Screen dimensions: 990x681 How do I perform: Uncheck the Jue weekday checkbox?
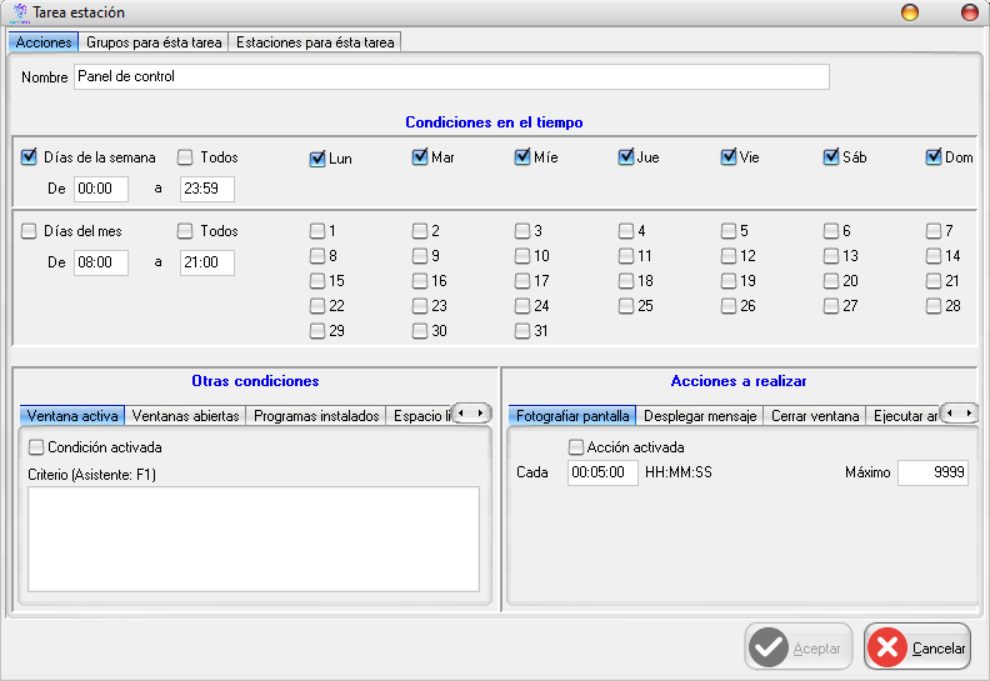(x=625, y=157)
